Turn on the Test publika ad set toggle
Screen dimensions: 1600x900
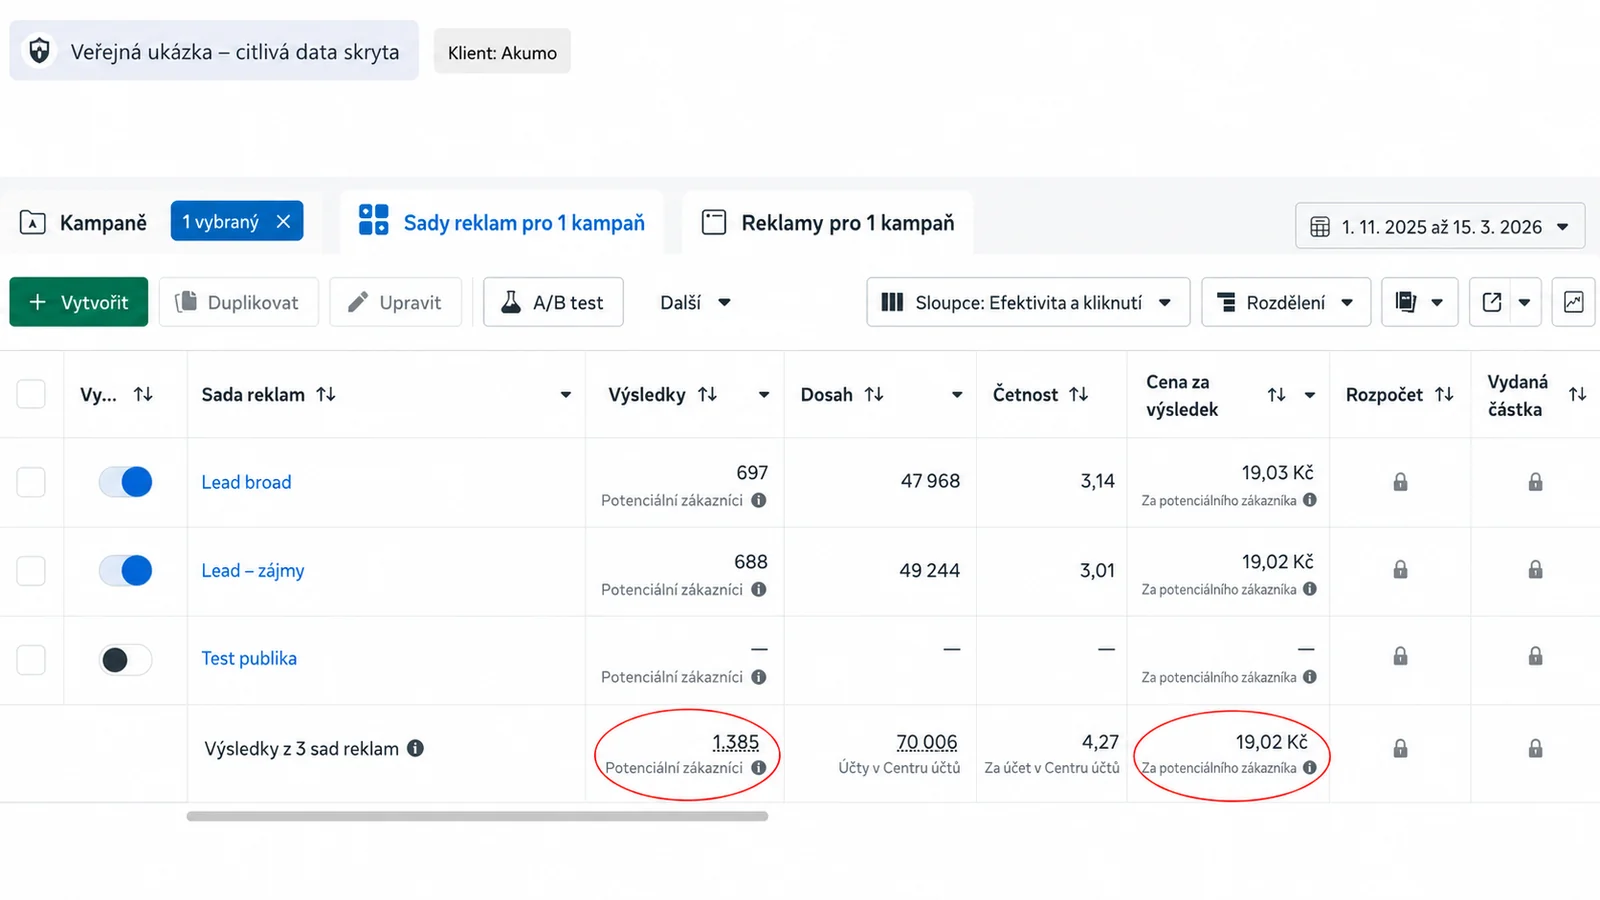tap(125, 660)
